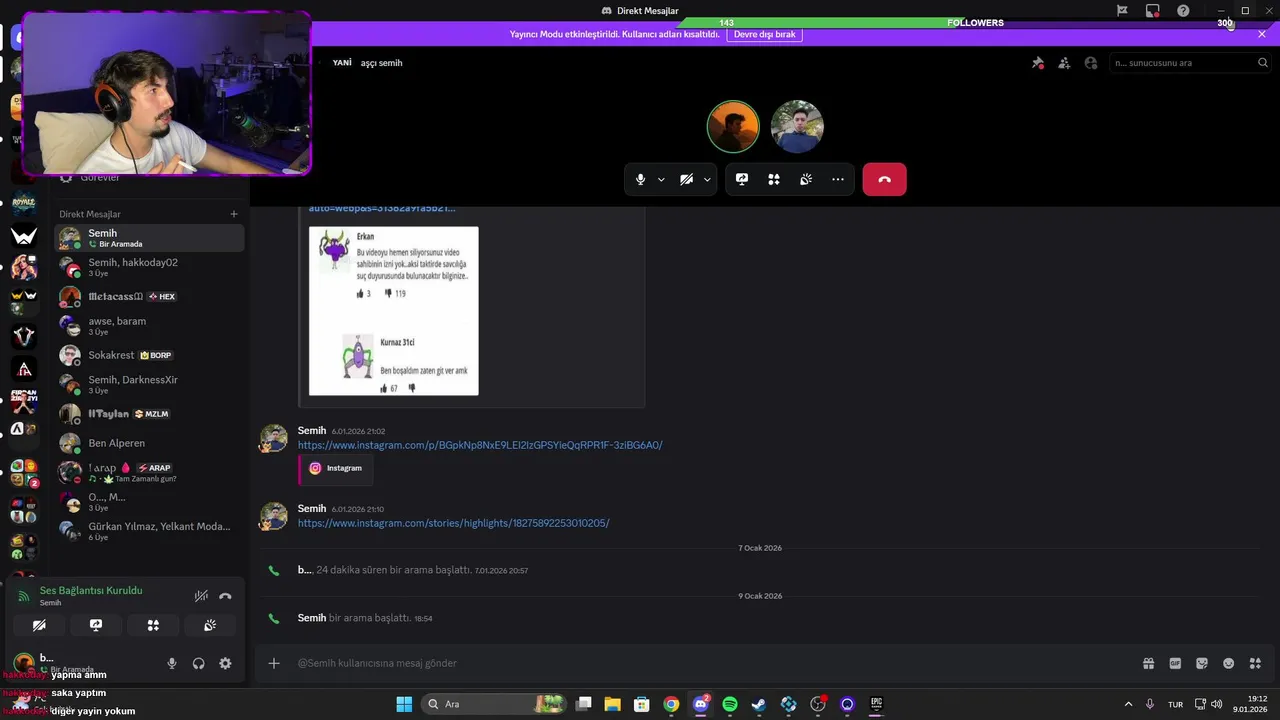Open the inbox flag icon in title bar
Image resolution: width=1280 pixels, height=720 pixels.
pyautogui.click(x=1122, y=11)
